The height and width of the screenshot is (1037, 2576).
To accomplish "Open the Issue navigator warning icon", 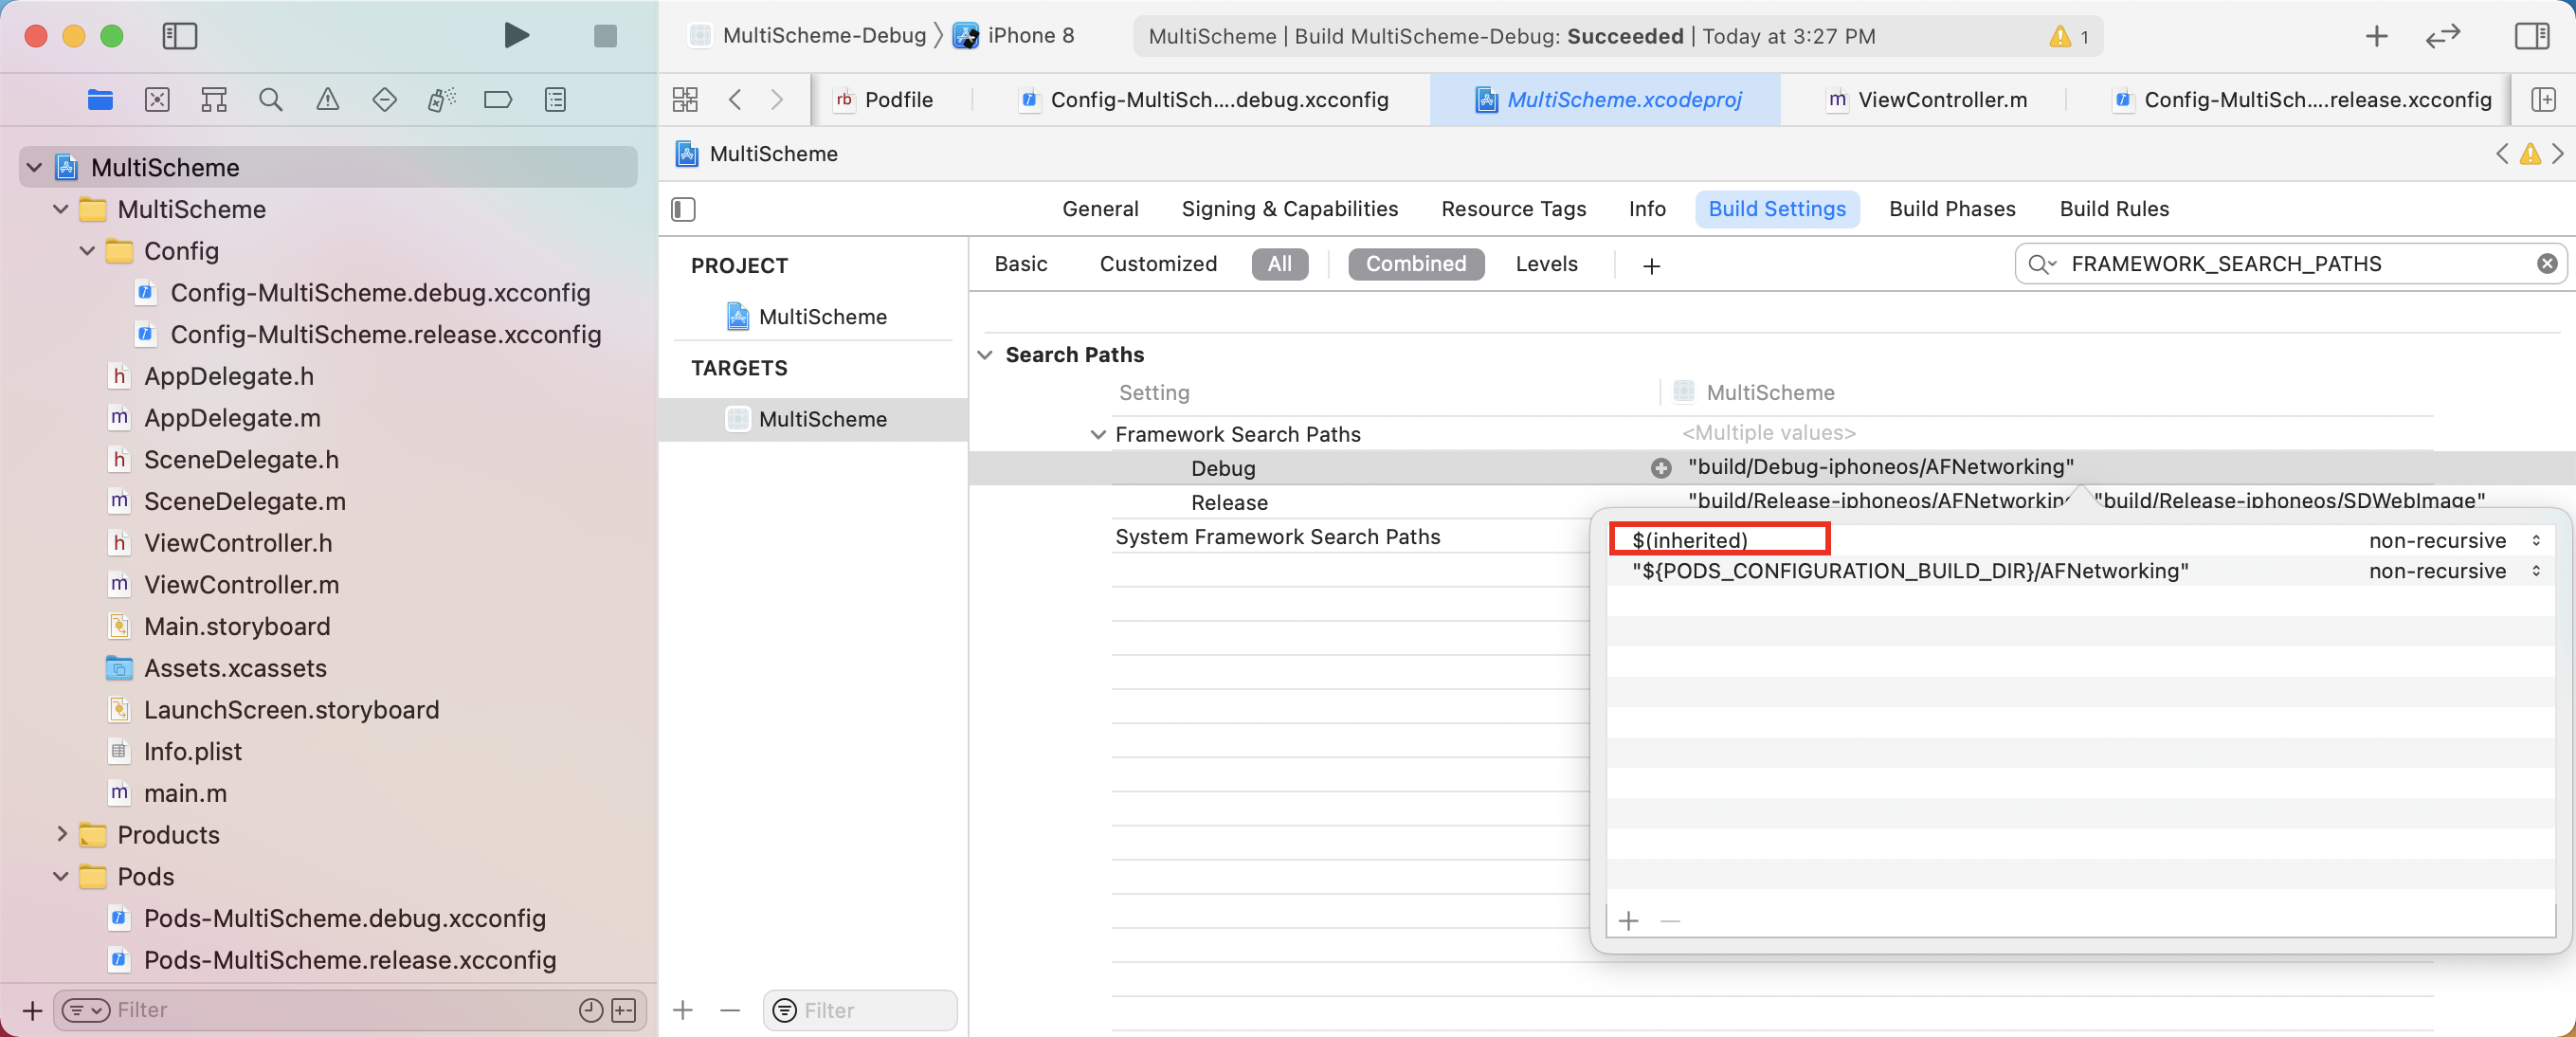I will pyautogui.click(x=327, y=99).
